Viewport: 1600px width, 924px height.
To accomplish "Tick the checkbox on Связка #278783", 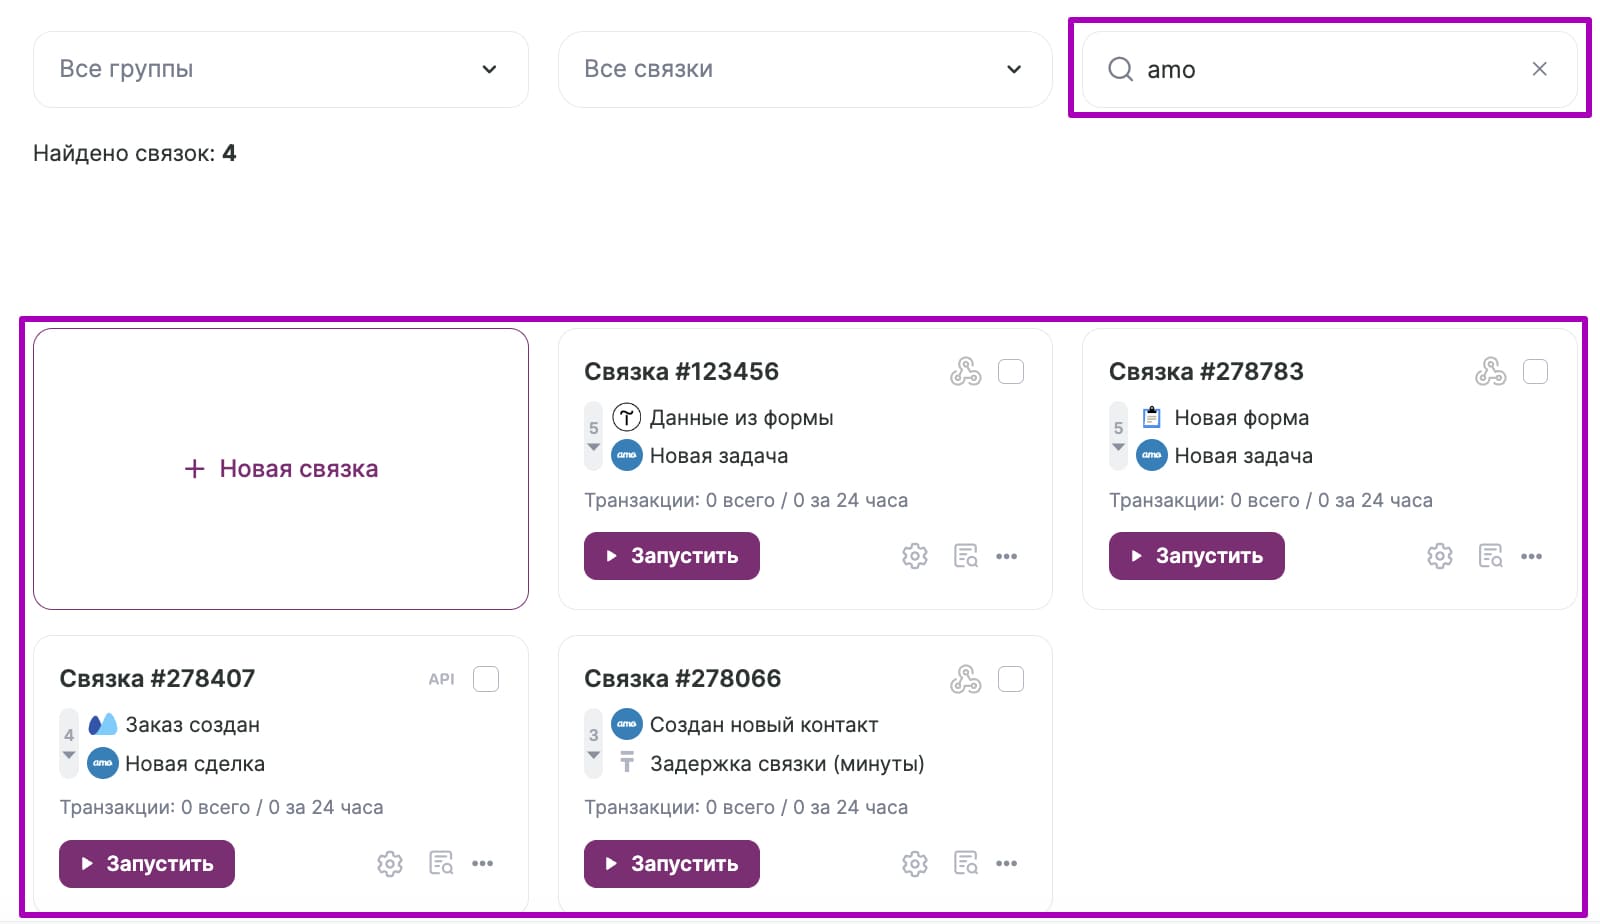I will (1535, 372).
